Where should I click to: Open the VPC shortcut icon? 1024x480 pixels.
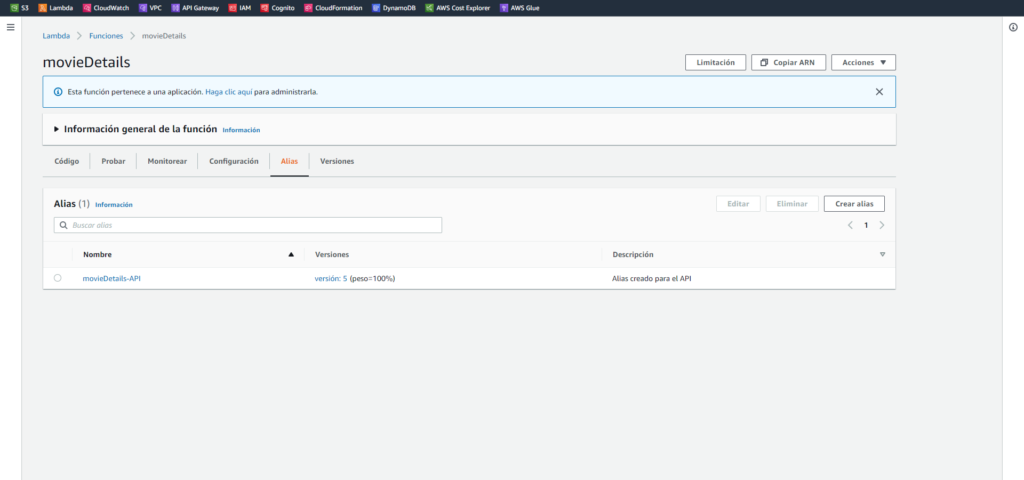(143, 8)
